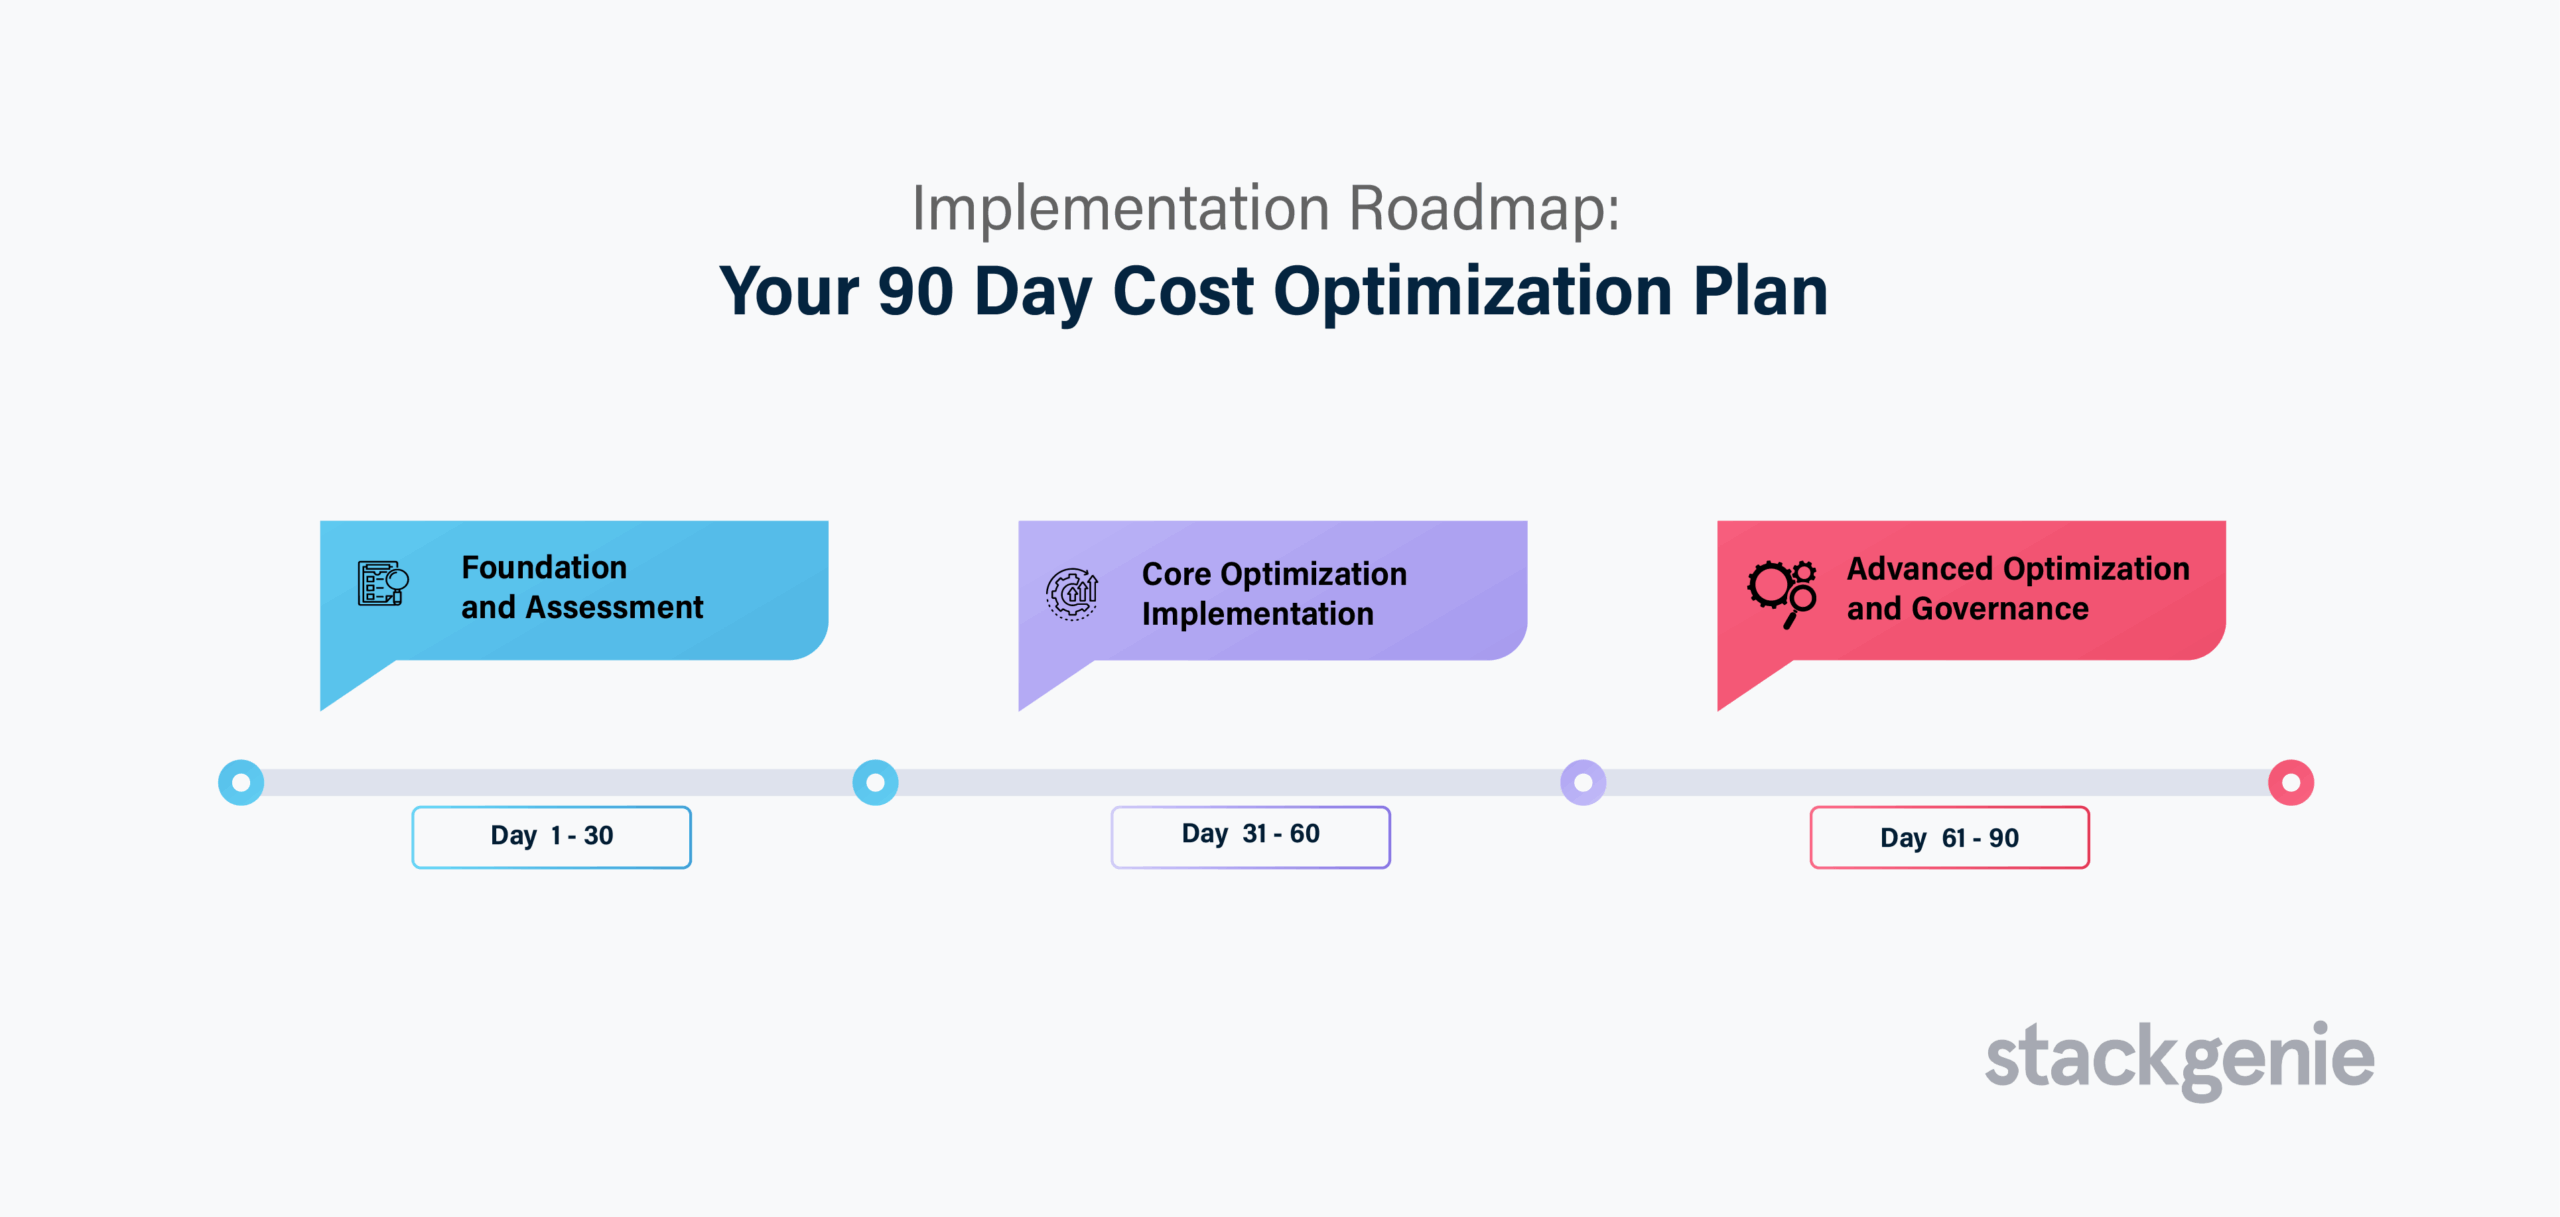Screen dimensions: 2560x1217
Task: Select the second blue timeline marker
Action: coord(875,782)
